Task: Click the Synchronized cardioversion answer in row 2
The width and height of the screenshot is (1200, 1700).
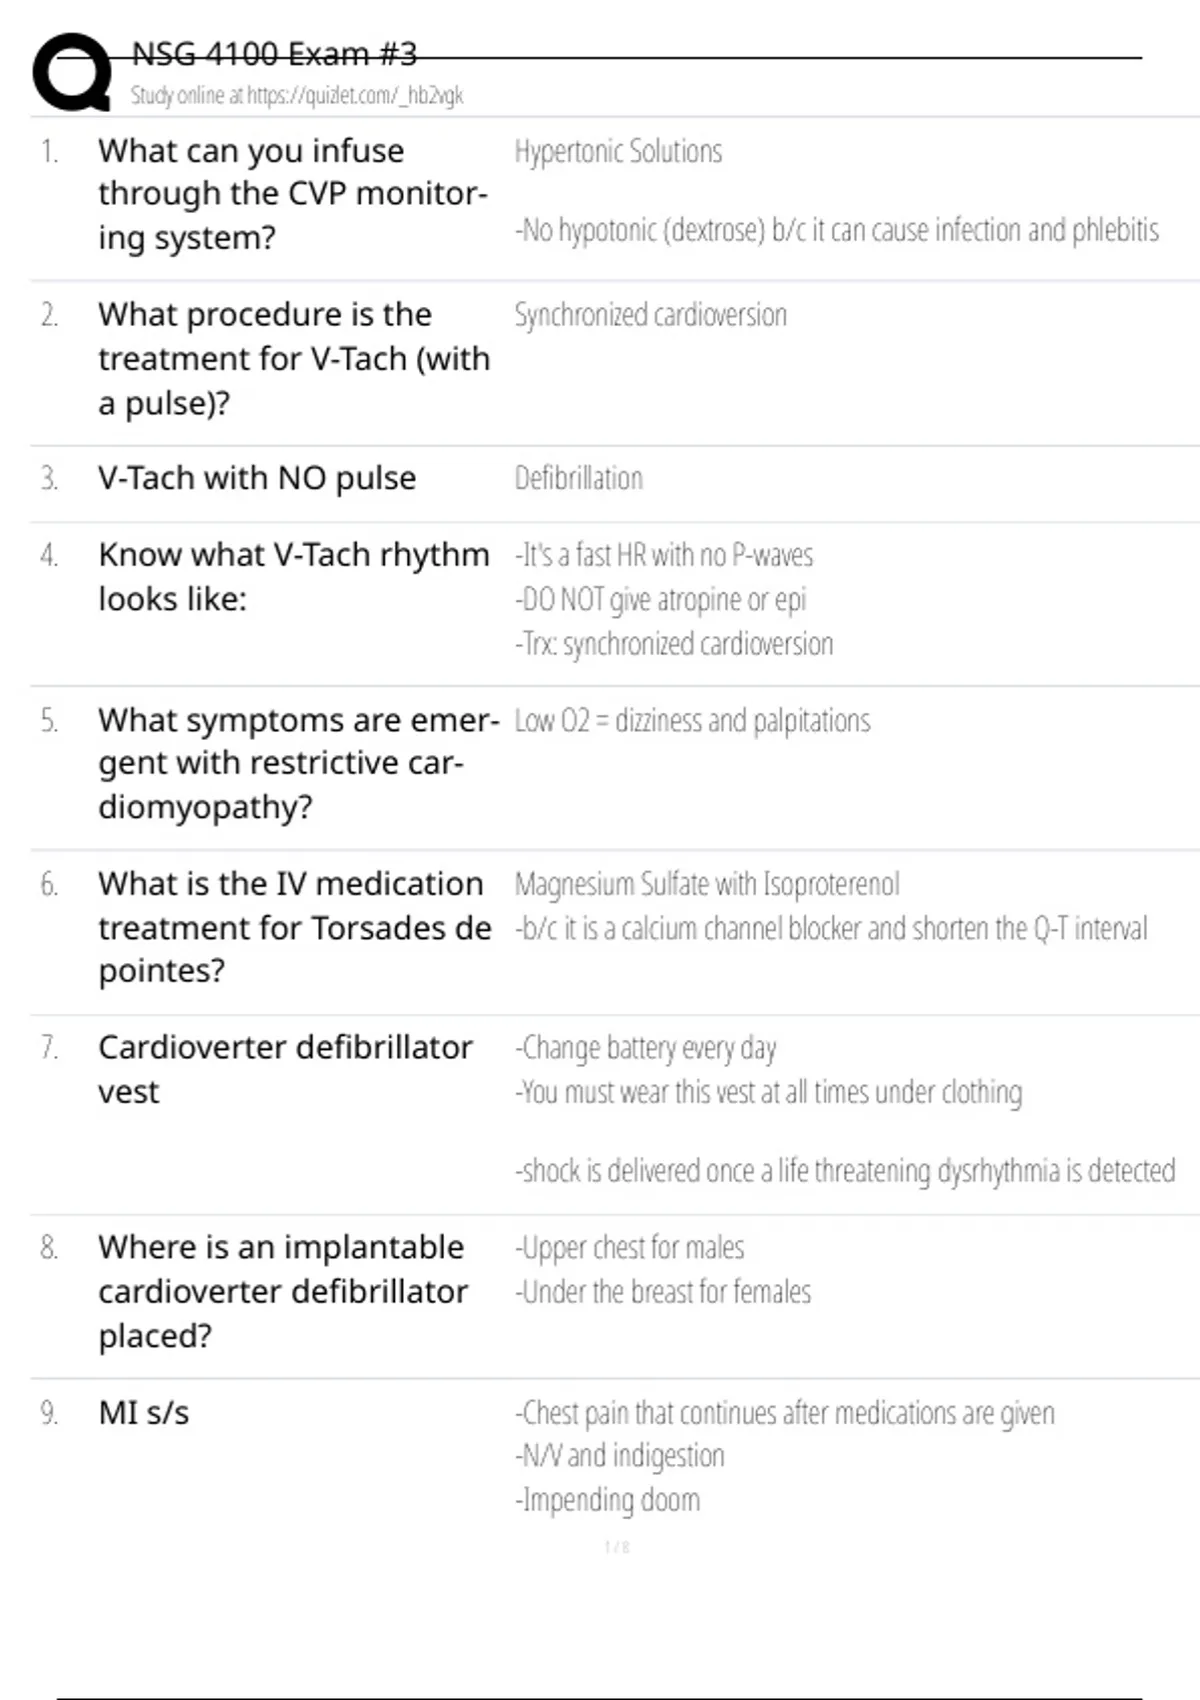Action: point(650,315)
